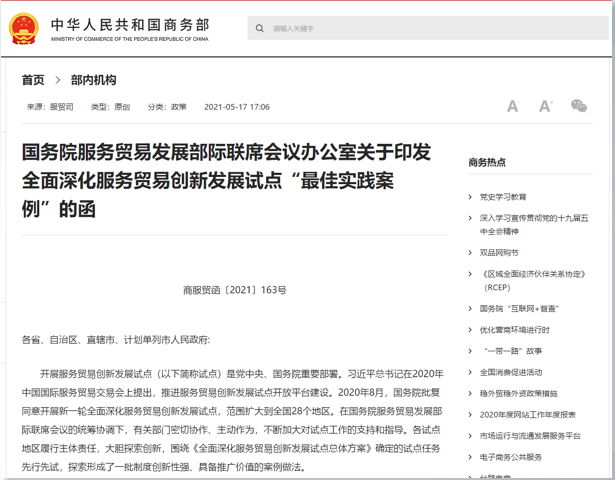Open 市场运行与流通发展服务平台 link
615x480 pixels.
[530, 436]
